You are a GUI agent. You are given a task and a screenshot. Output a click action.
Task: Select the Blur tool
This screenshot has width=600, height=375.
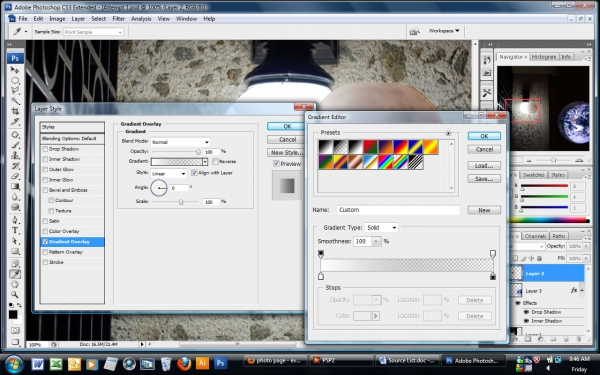[15, 197]
